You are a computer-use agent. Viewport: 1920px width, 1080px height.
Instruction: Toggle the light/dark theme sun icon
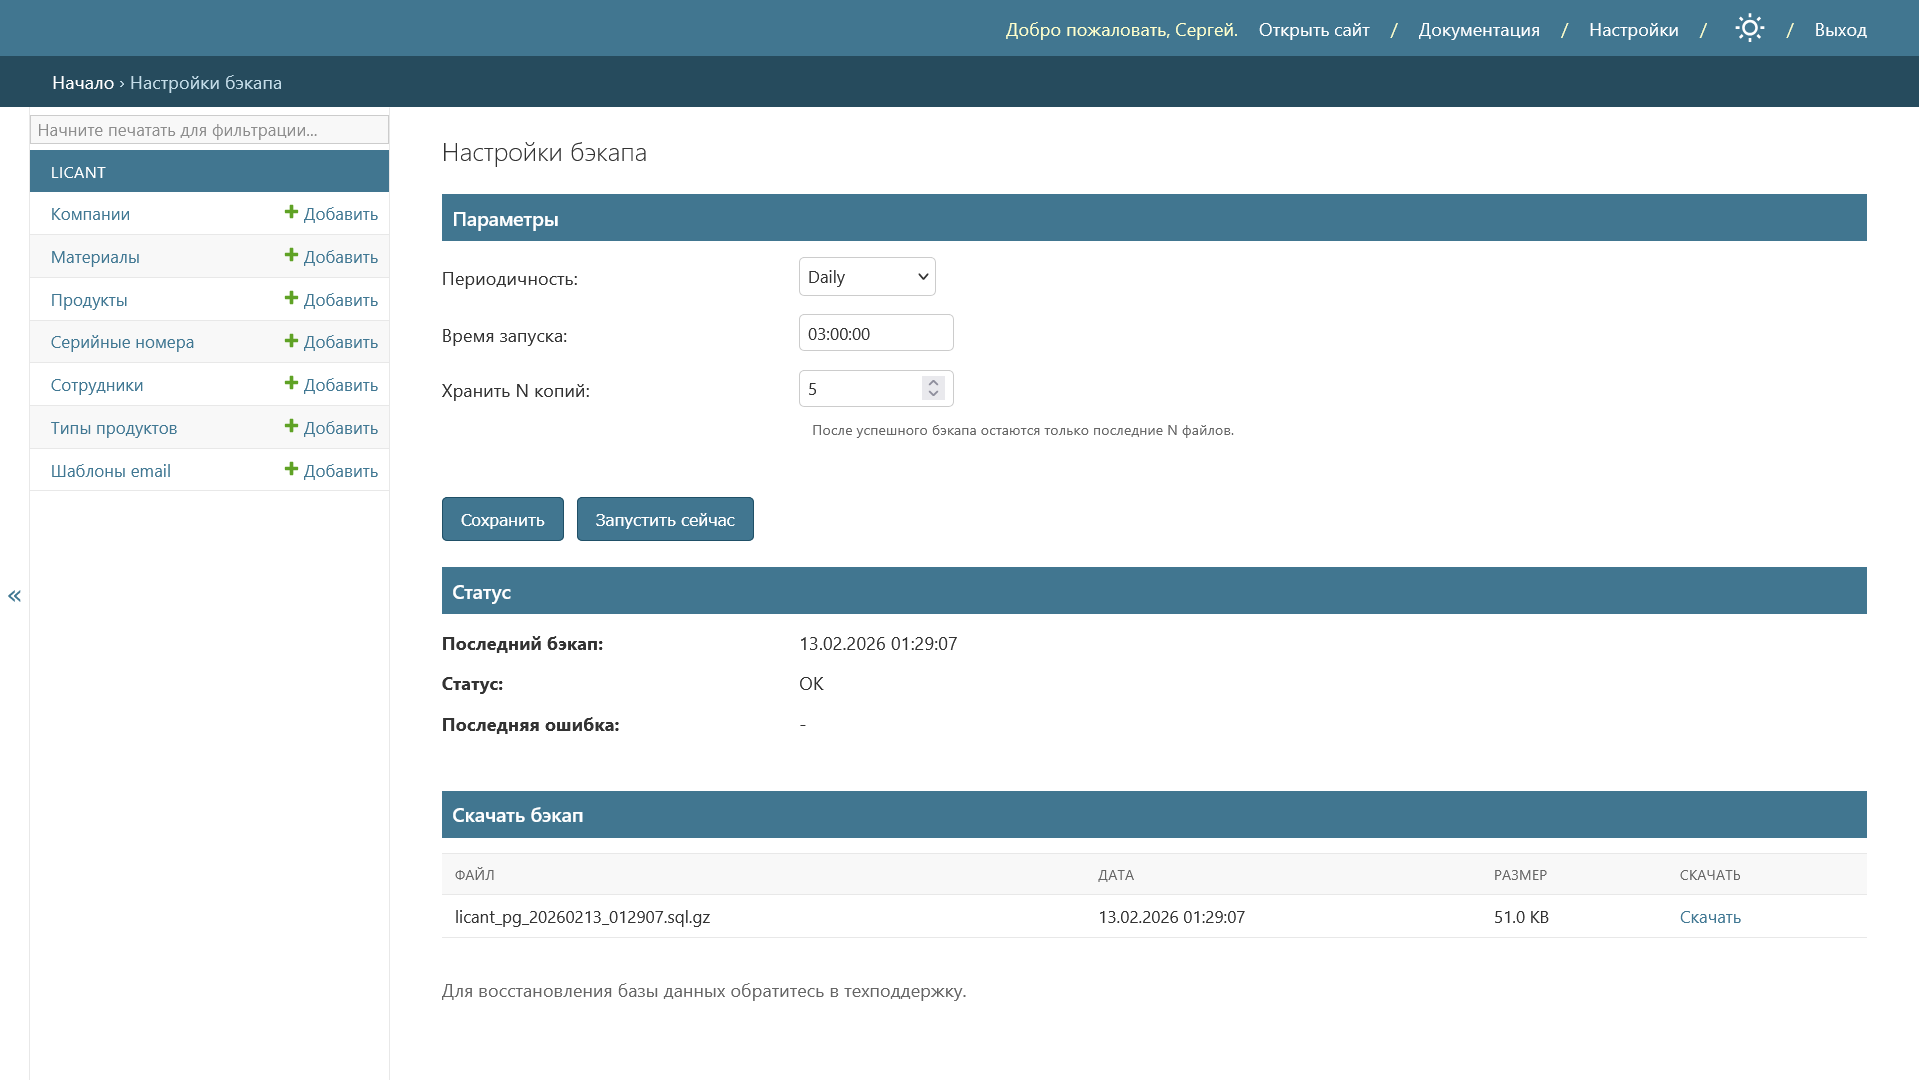coord(1749,29)
